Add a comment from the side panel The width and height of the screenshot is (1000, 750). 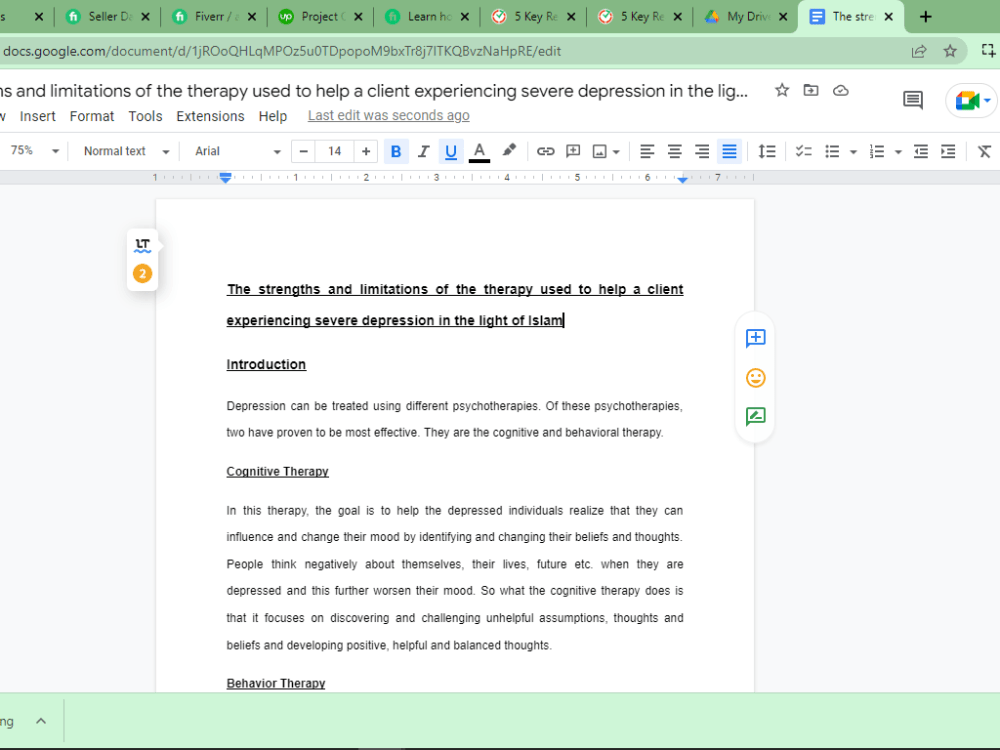pyautogui.click(x=756, y=338)
